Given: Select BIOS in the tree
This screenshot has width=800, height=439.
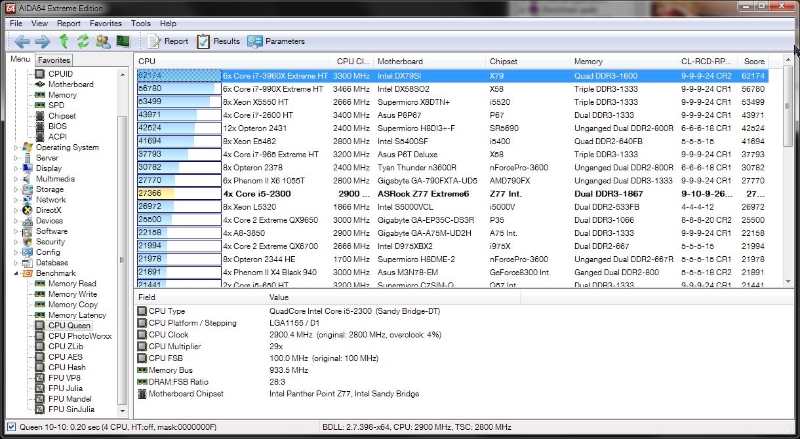Looking at the screenshot, I should pos(57,126).
